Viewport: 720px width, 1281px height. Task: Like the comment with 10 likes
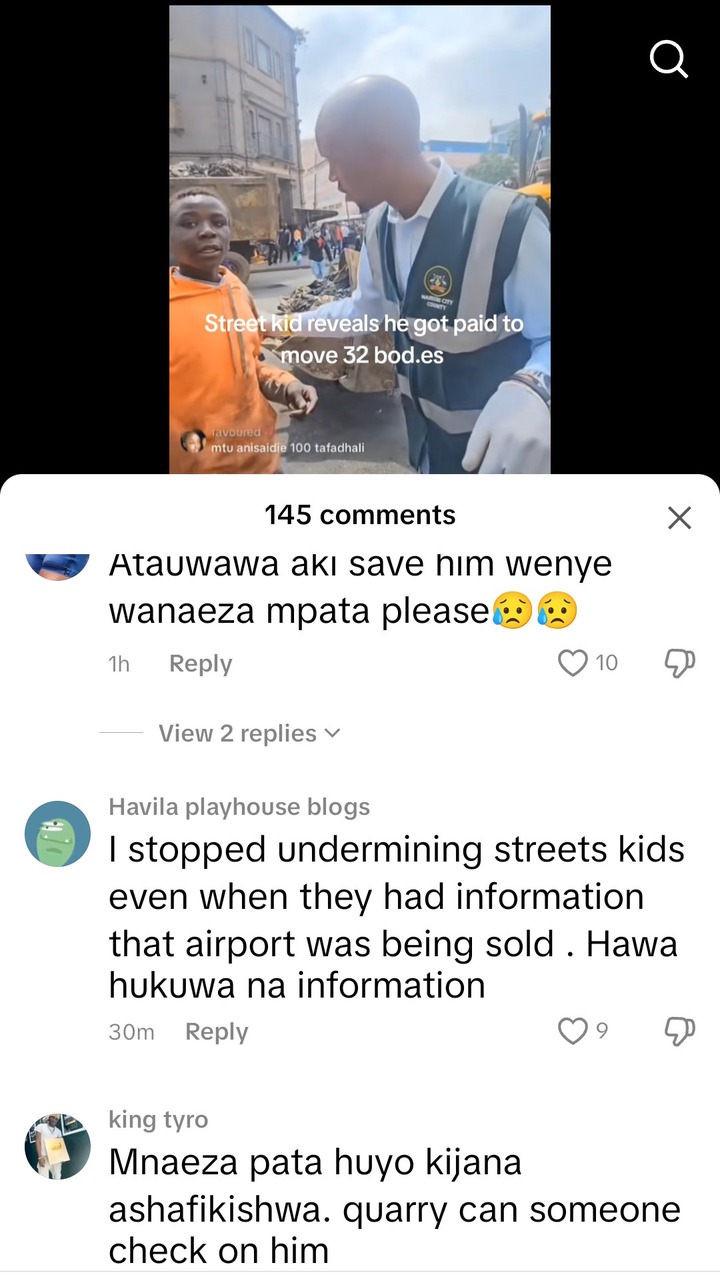tap(573, 663)
